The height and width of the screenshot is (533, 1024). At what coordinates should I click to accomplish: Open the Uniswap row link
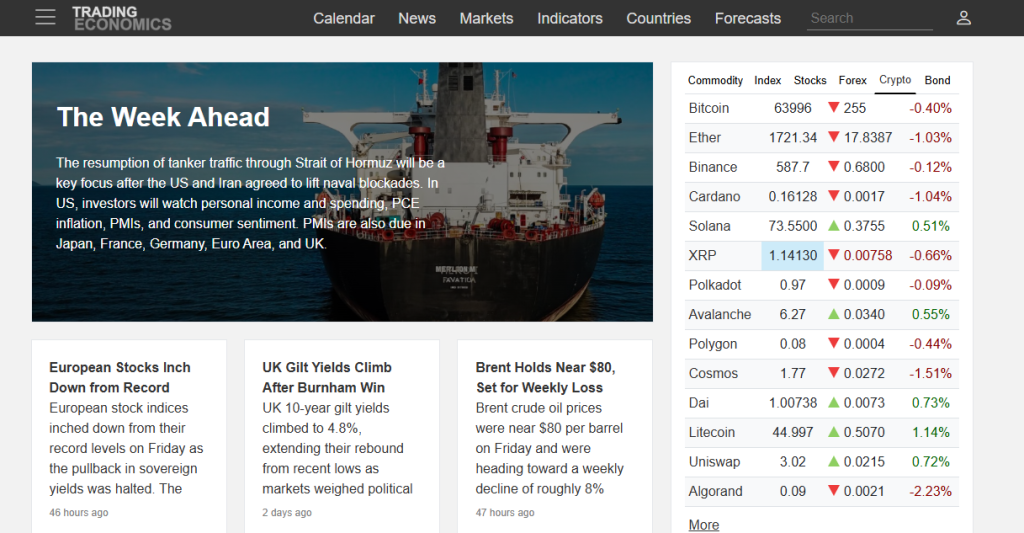click(714, 462)
